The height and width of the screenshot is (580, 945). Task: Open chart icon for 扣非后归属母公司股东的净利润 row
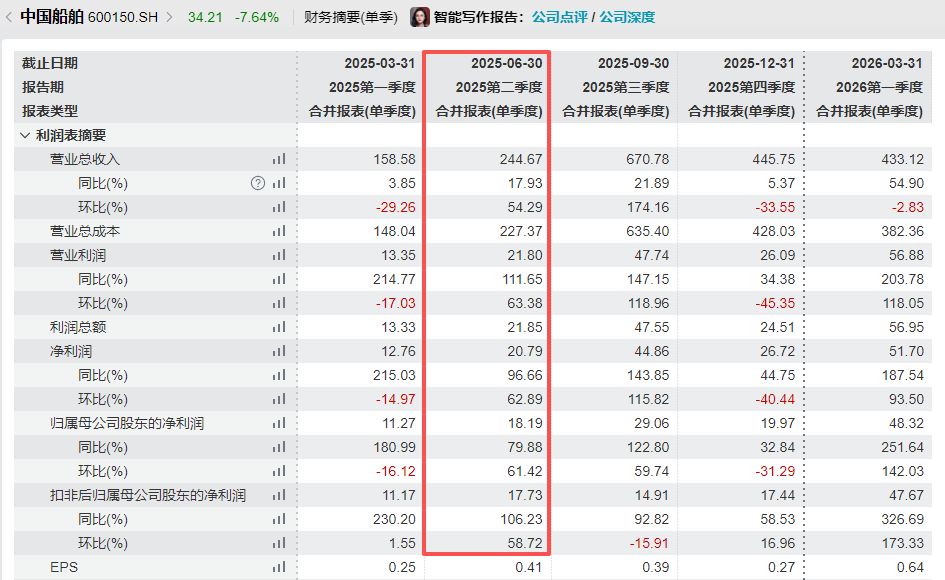pyautogui.click(x=278, y=495)
